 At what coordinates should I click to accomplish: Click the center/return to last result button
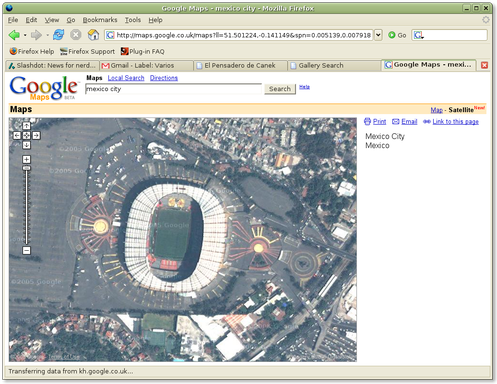click(x=26, y=135)
